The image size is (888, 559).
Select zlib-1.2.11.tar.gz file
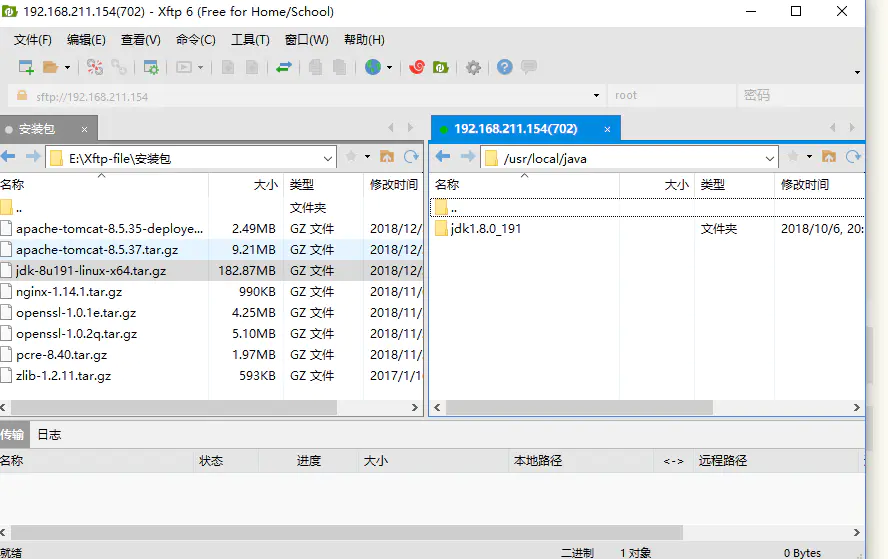tap(211, 375)
